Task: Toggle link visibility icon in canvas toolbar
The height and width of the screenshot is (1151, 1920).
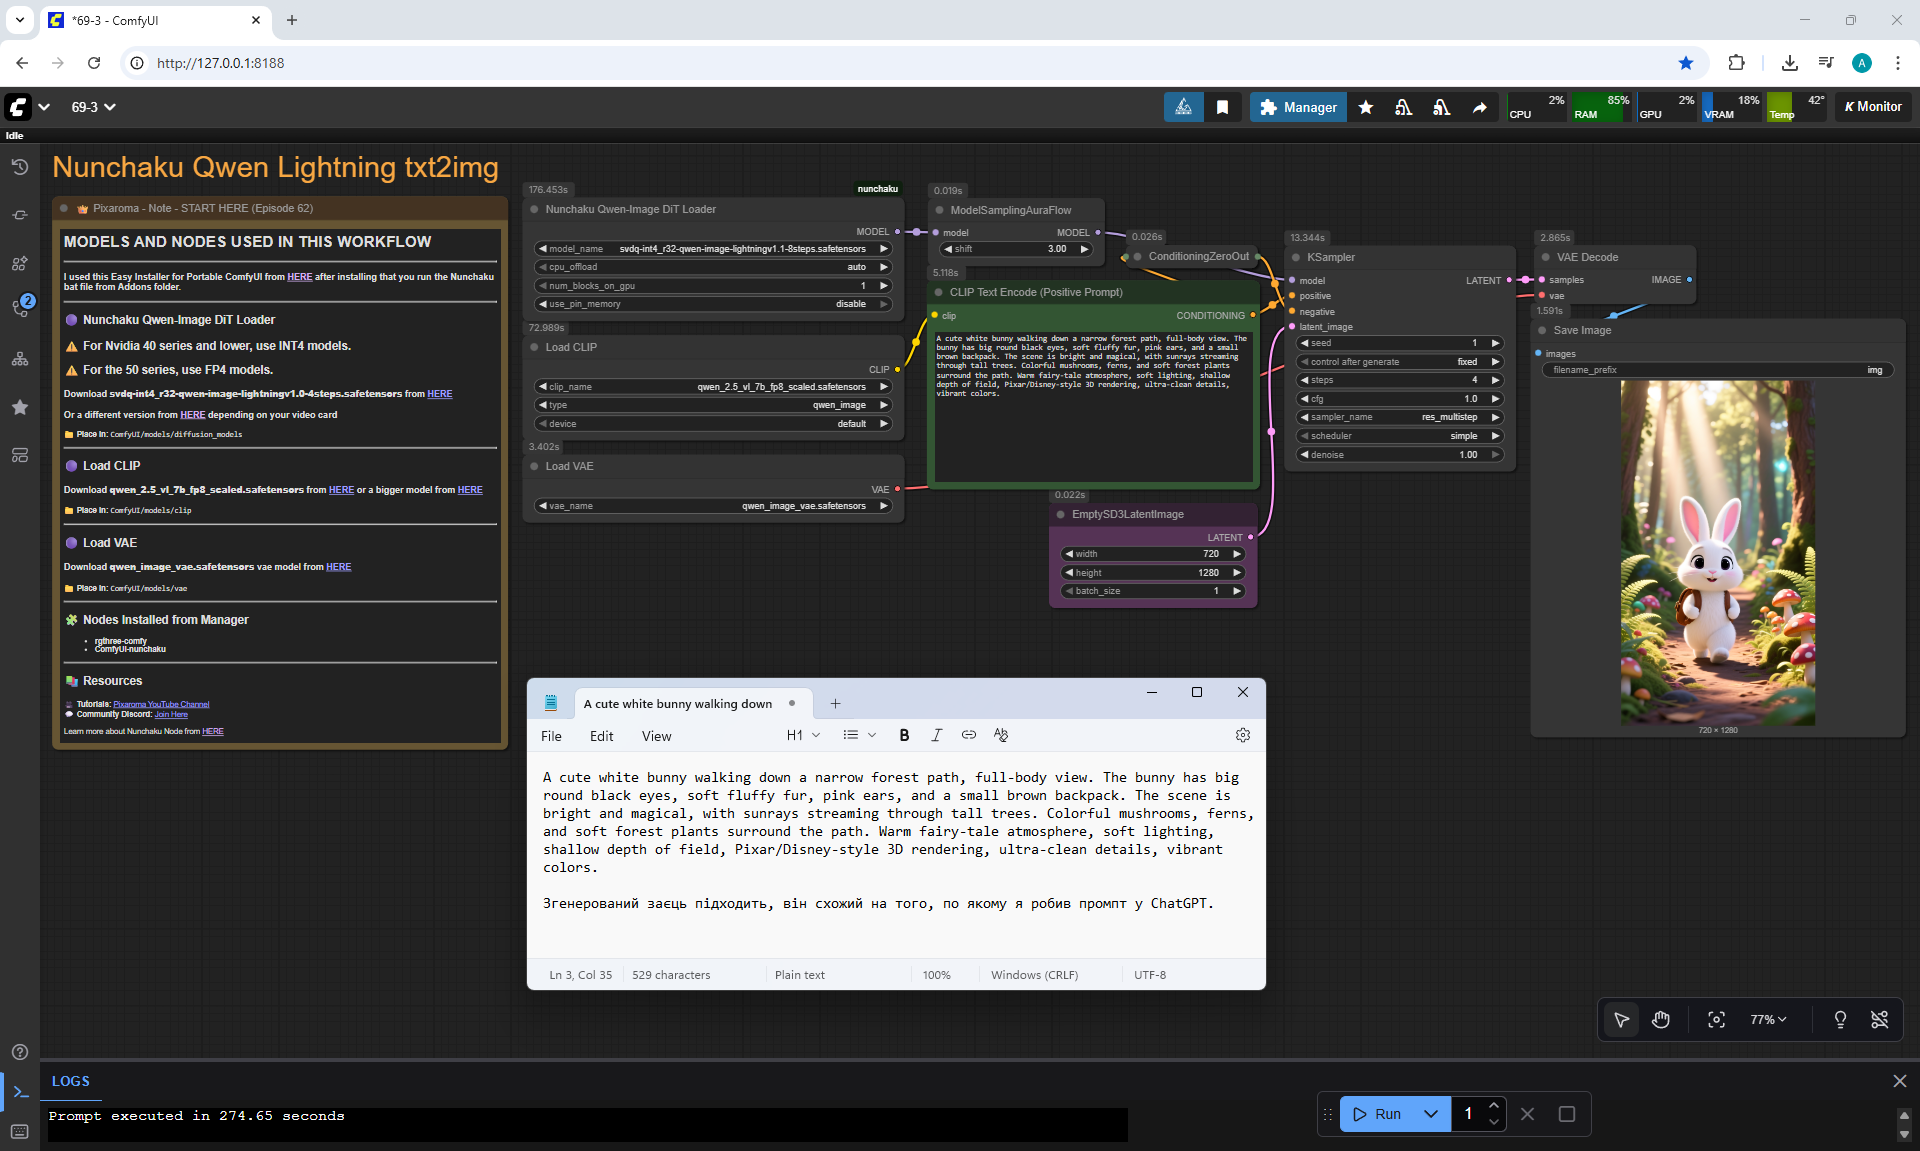Action: [x=1879, y=1019]
